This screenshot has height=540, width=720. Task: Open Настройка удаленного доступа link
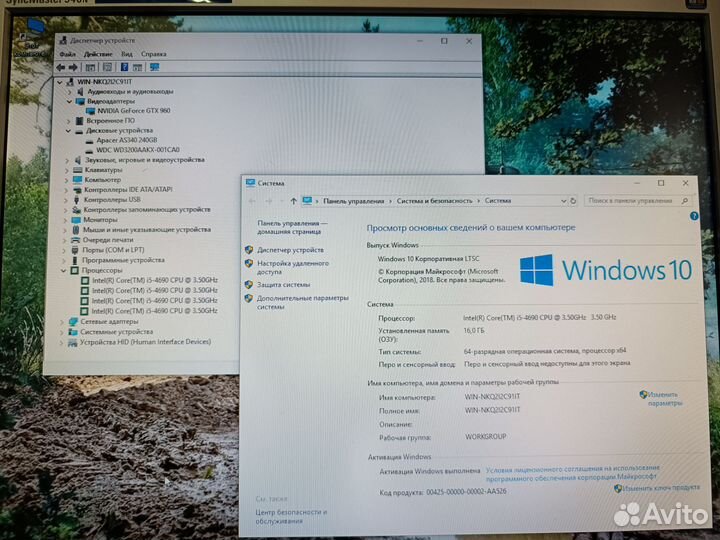[293, 268]
